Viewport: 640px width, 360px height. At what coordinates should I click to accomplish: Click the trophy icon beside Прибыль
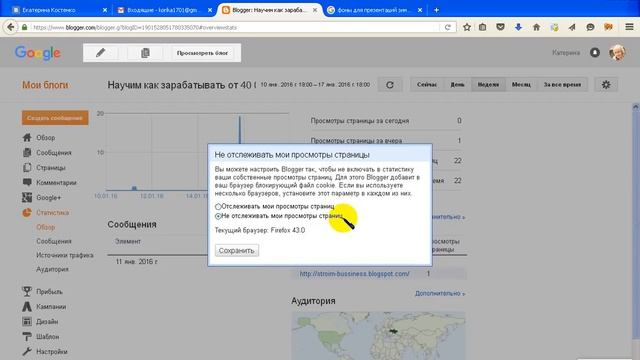27,291
